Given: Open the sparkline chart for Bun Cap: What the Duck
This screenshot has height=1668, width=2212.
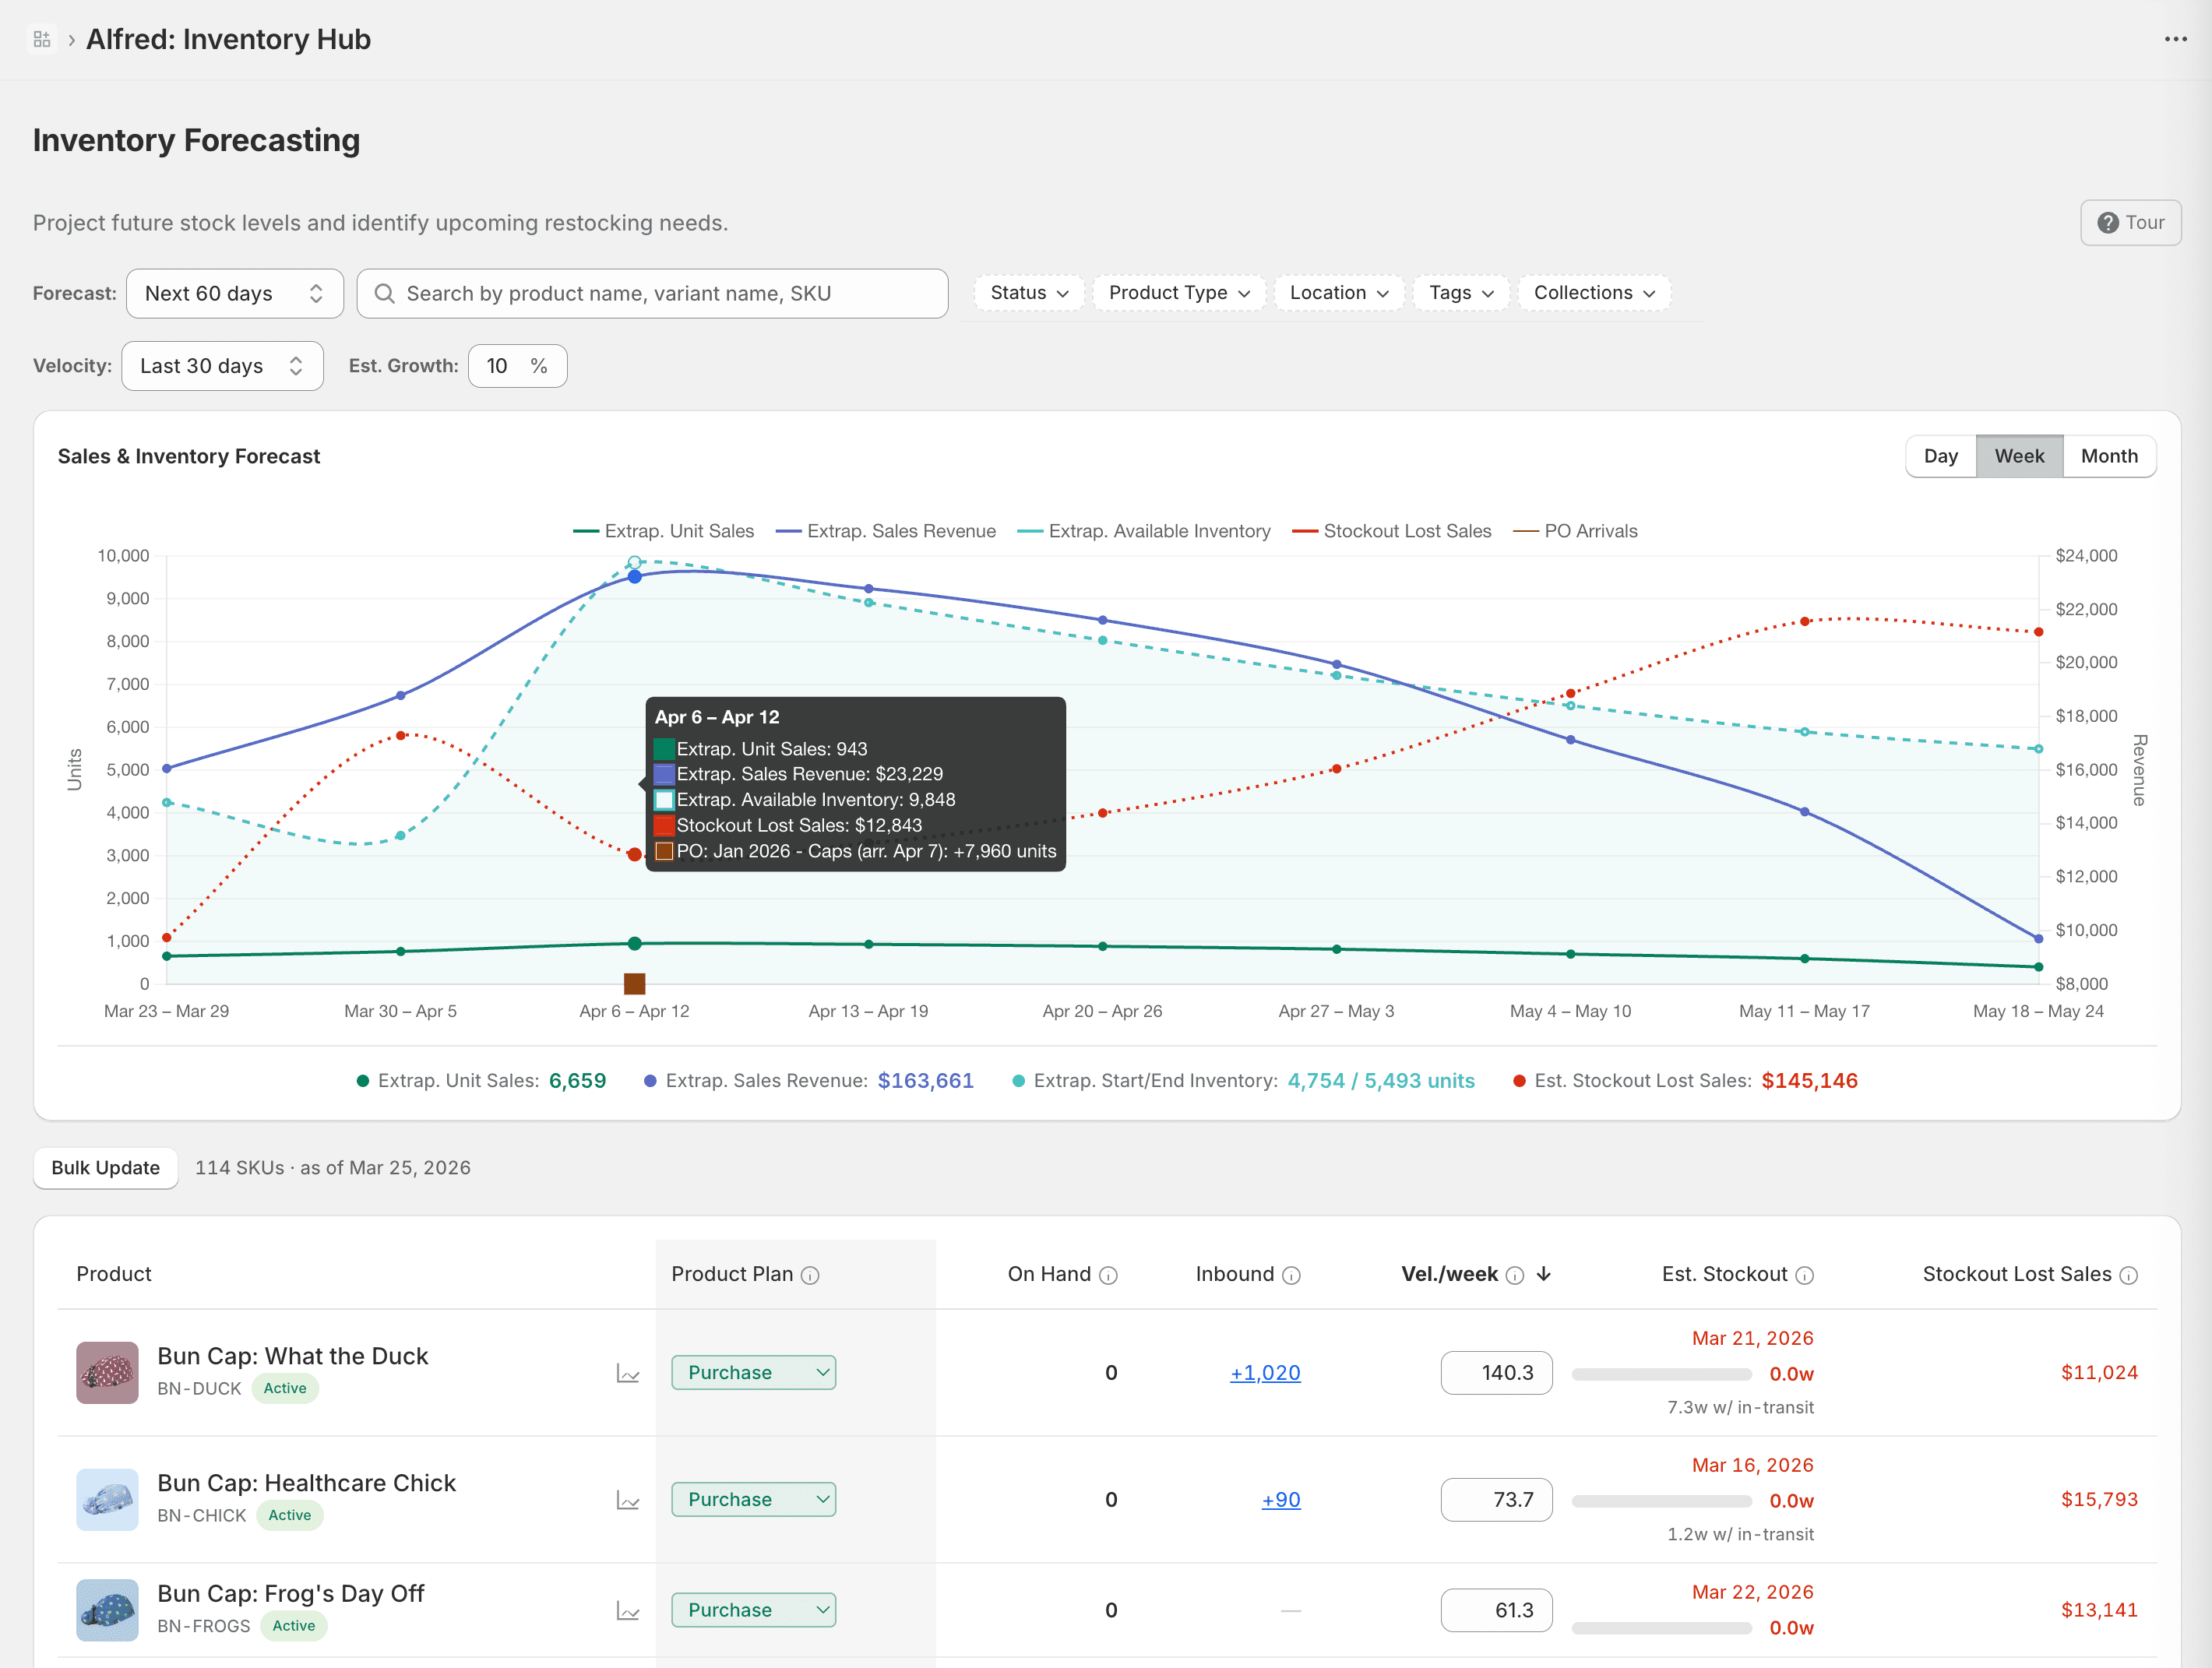Looking at the screenshot, I should 628,1373.
